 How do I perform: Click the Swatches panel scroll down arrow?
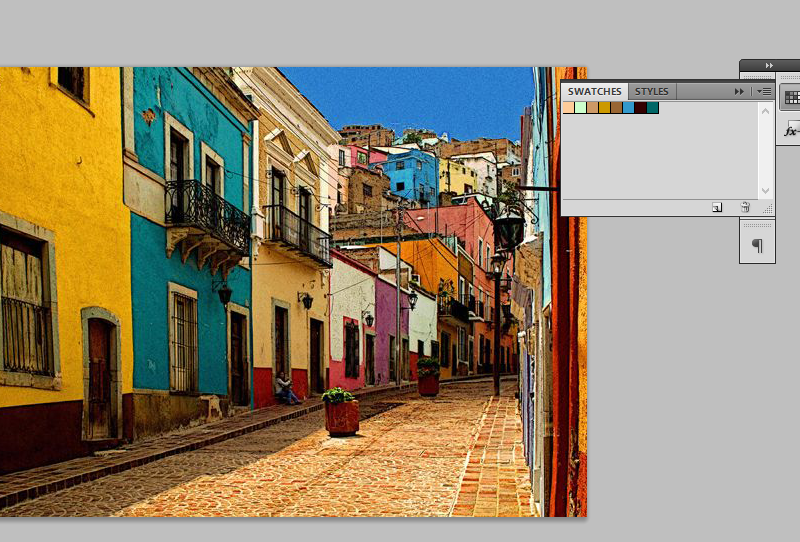pos(765,191)
